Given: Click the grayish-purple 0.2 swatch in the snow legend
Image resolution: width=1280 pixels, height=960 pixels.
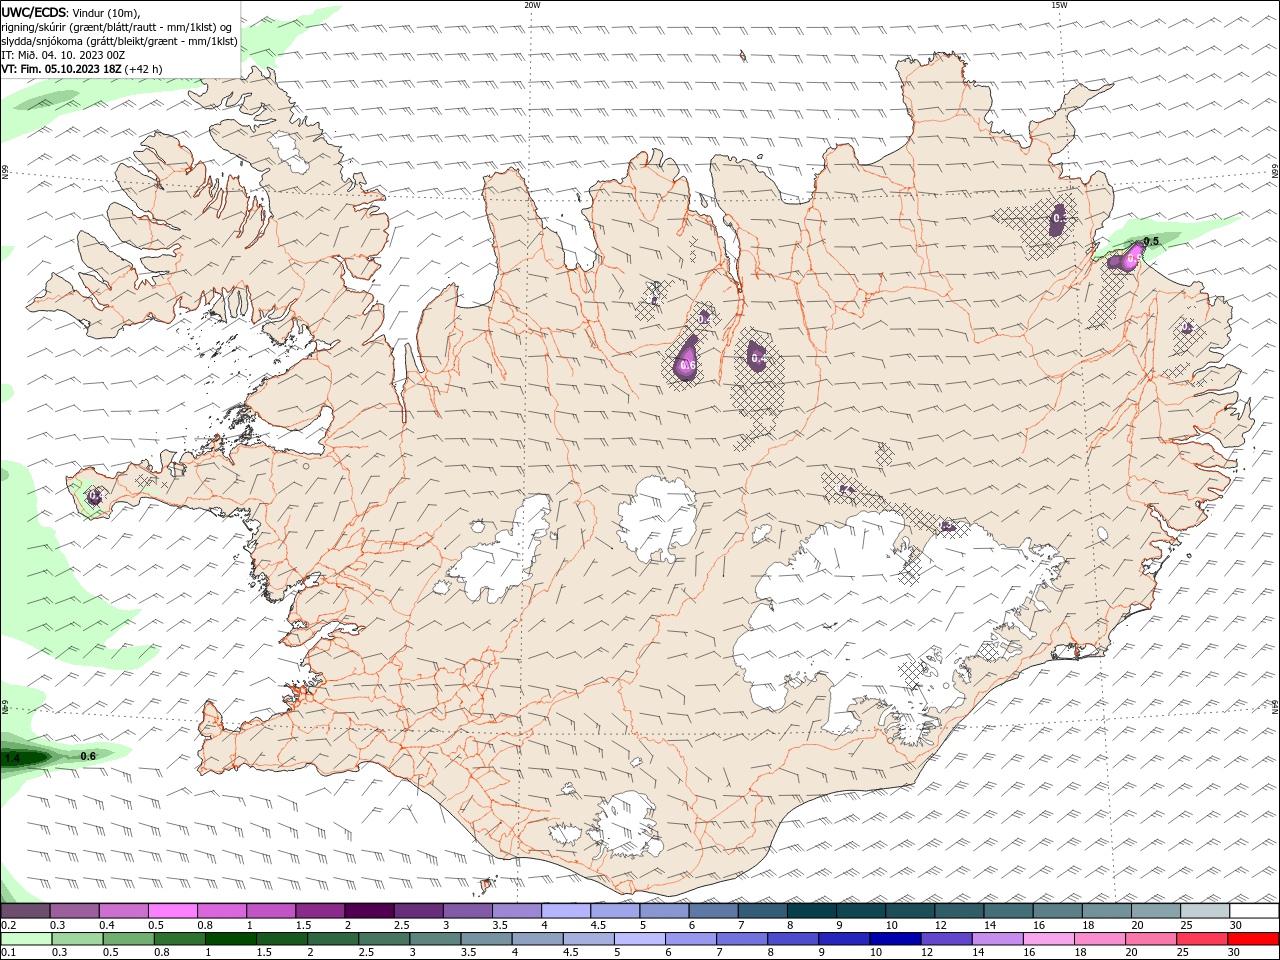Looking at the screenshot, I should click(x=25, y=911).
